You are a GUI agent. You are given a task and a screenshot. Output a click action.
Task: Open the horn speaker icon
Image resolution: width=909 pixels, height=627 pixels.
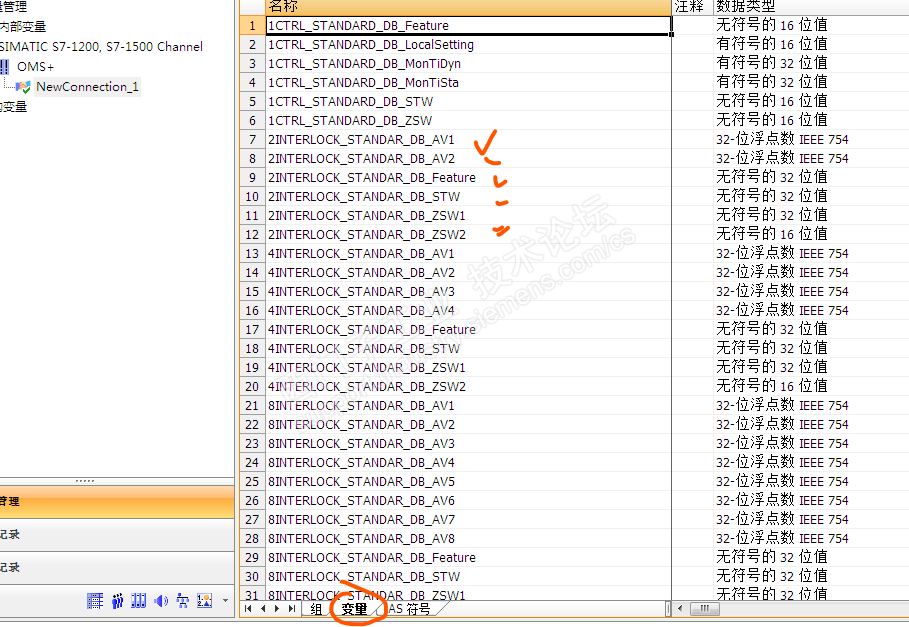pos(161,601)
